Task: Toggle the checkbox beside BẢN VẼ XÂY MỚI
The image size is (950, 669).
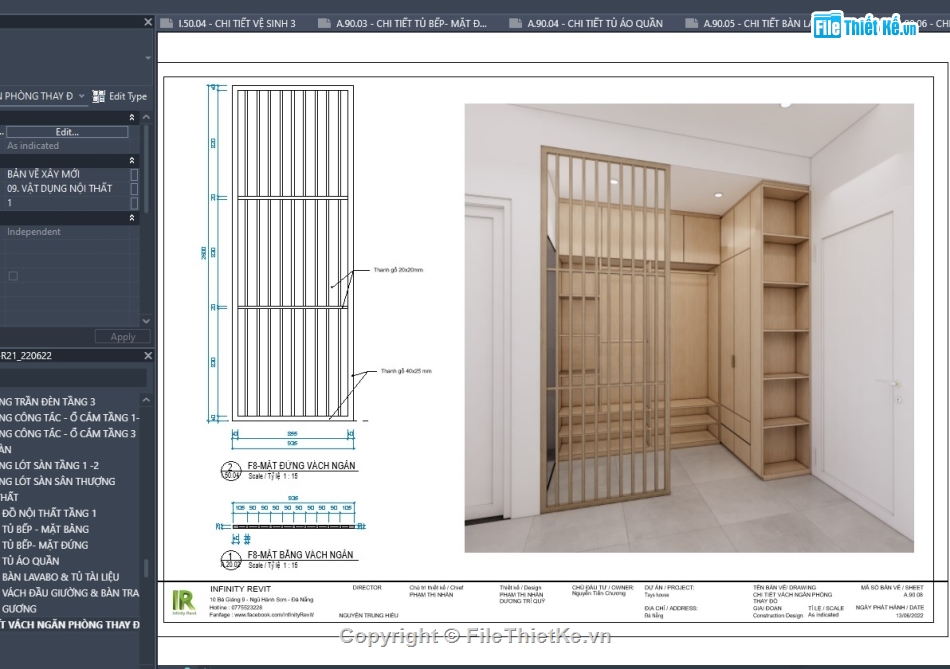Action: [x=134, y=173]
